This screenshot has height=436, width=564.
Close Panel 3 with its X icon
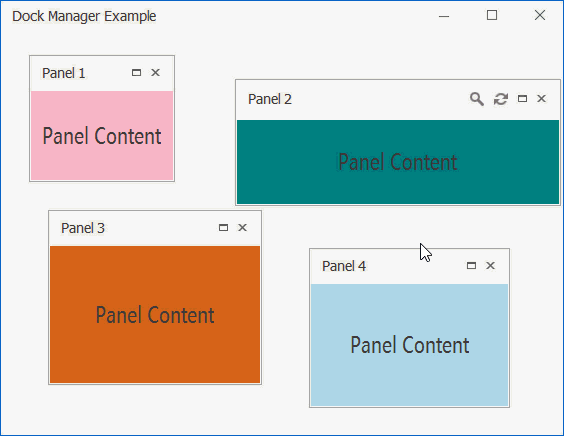point(242,228)
